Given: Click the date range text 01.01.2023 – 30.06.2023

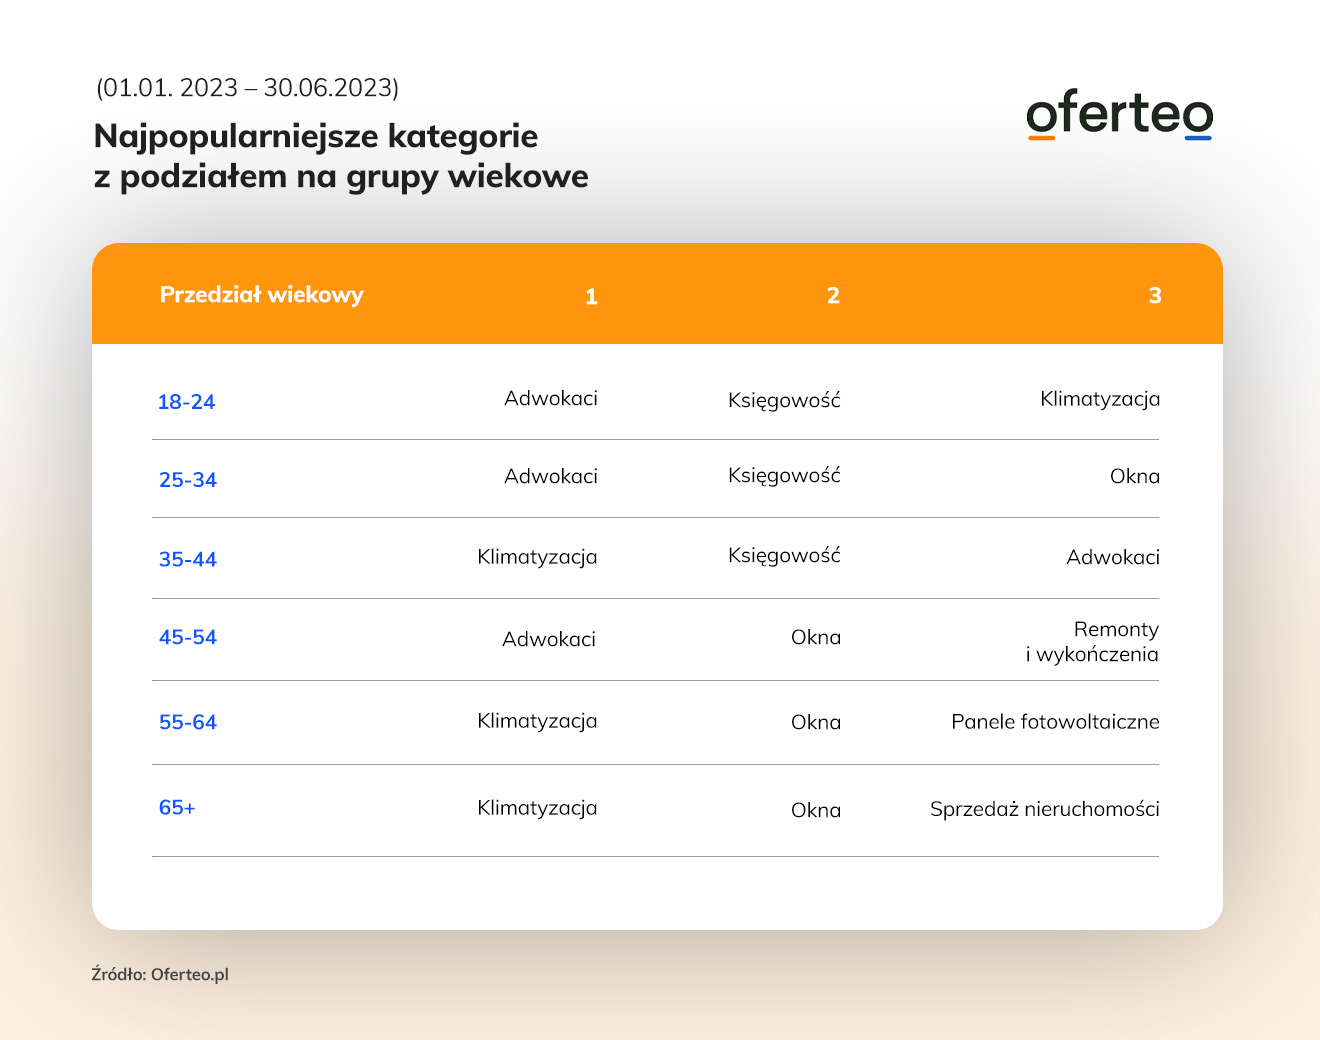Looking at the screenshot, I should 248,88.
